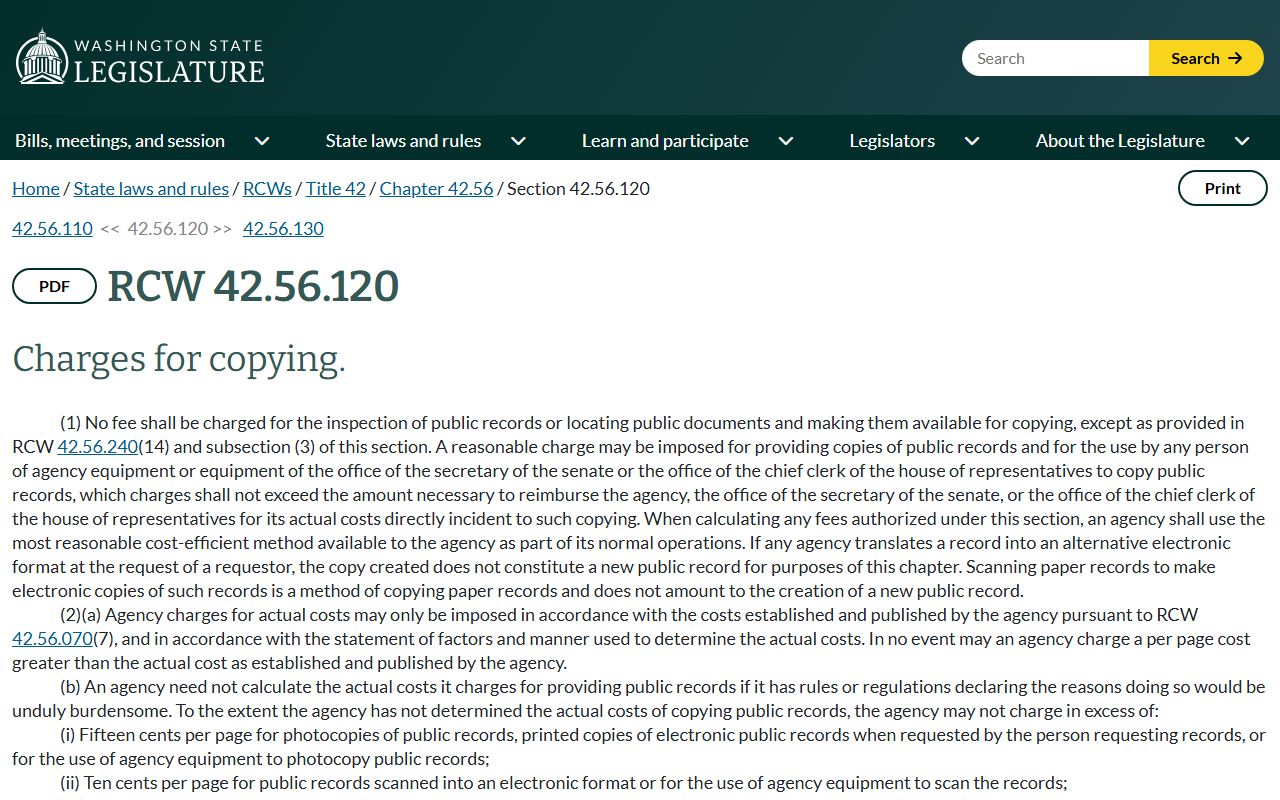
Task: Click the RCW 42.56.120 heading
Action: [253, 286]
